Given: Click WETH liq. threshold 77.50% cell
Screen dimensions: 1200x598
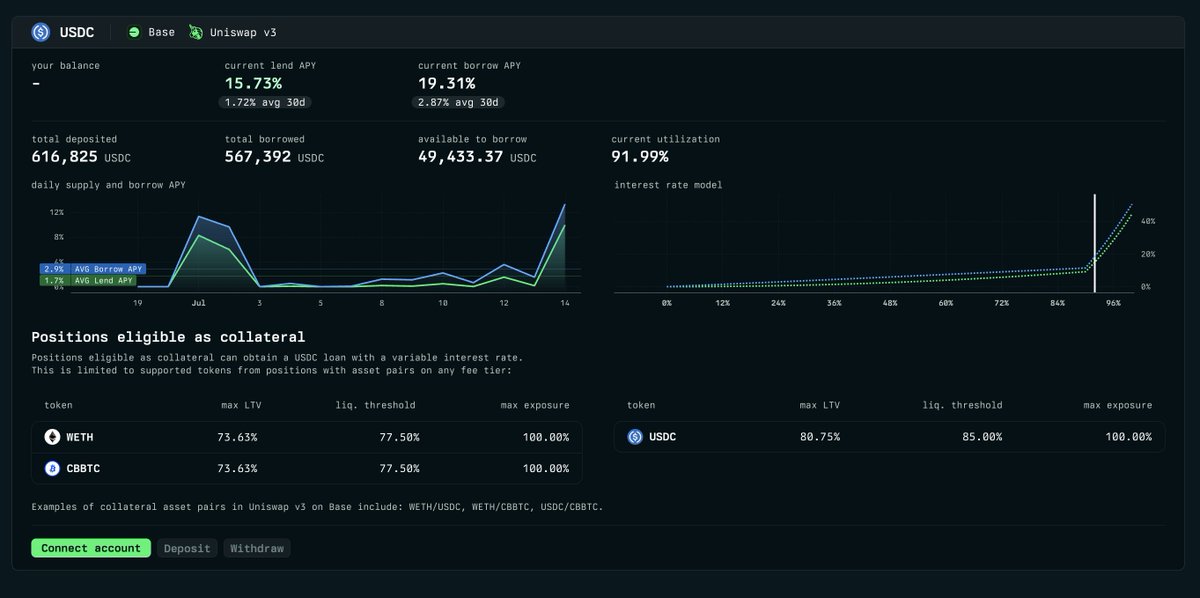Looking at the screenshot, I should (399, 437).
